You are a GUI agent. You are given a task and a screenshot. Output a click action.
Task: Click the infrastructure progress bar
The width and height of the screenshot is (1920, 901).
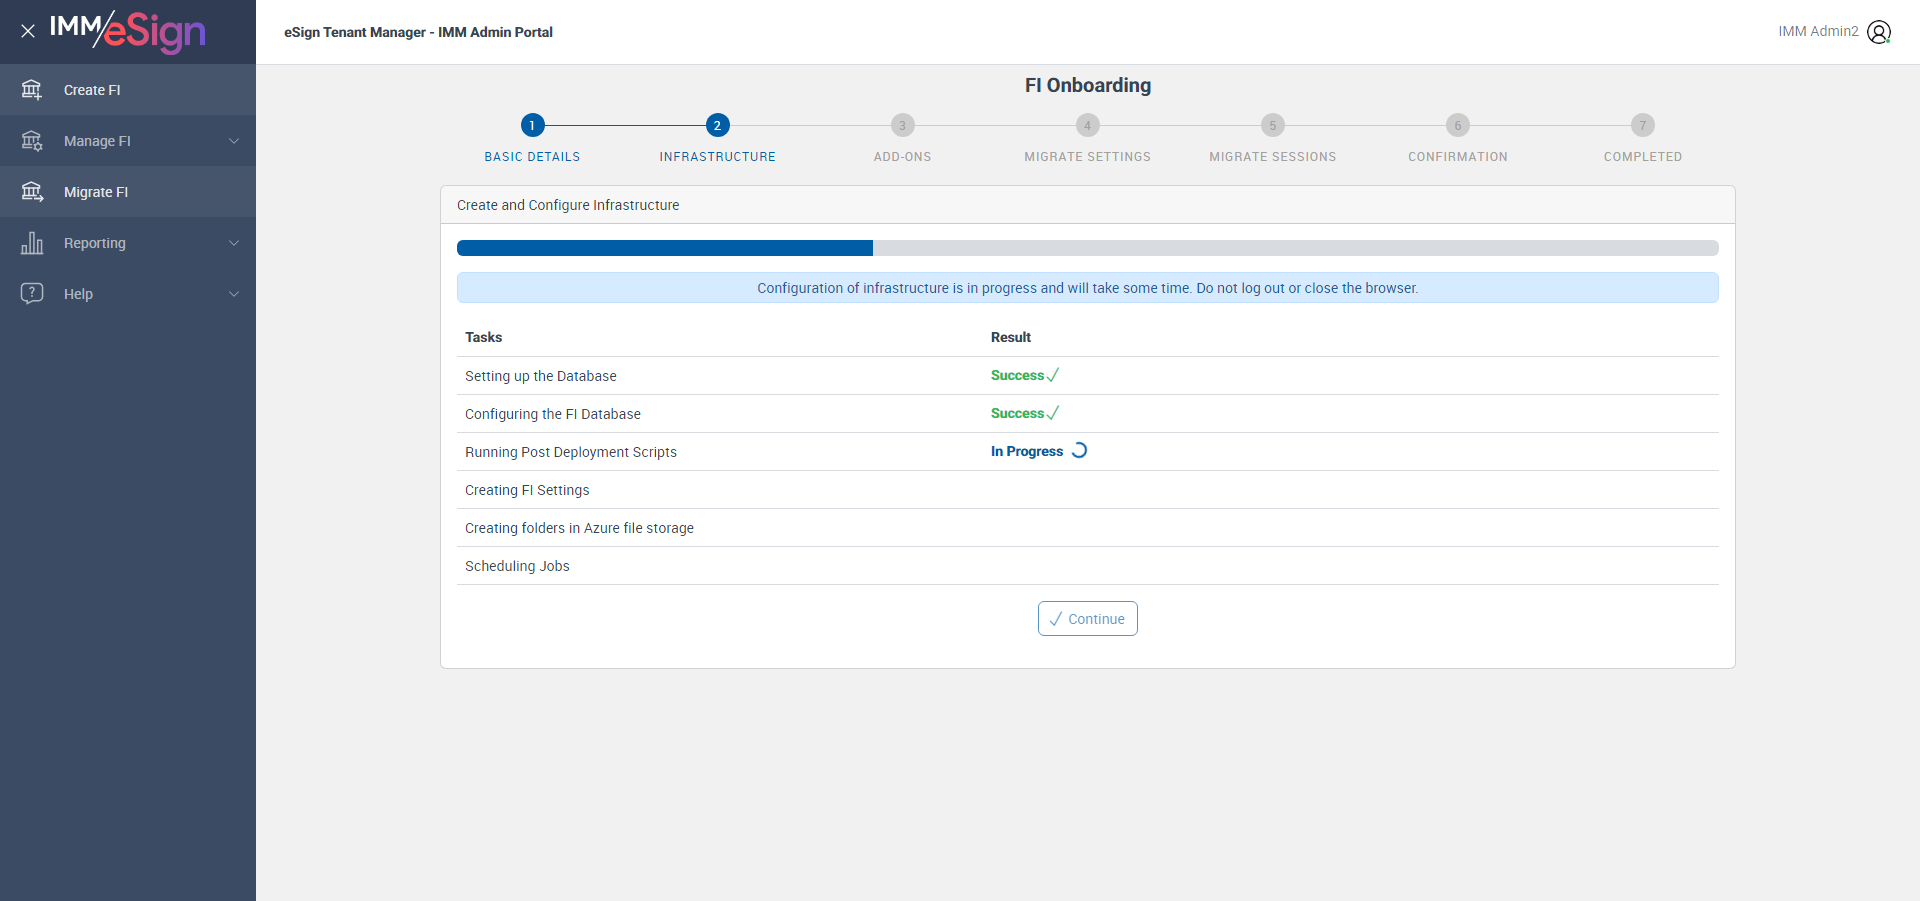(x=1087, y=248)
